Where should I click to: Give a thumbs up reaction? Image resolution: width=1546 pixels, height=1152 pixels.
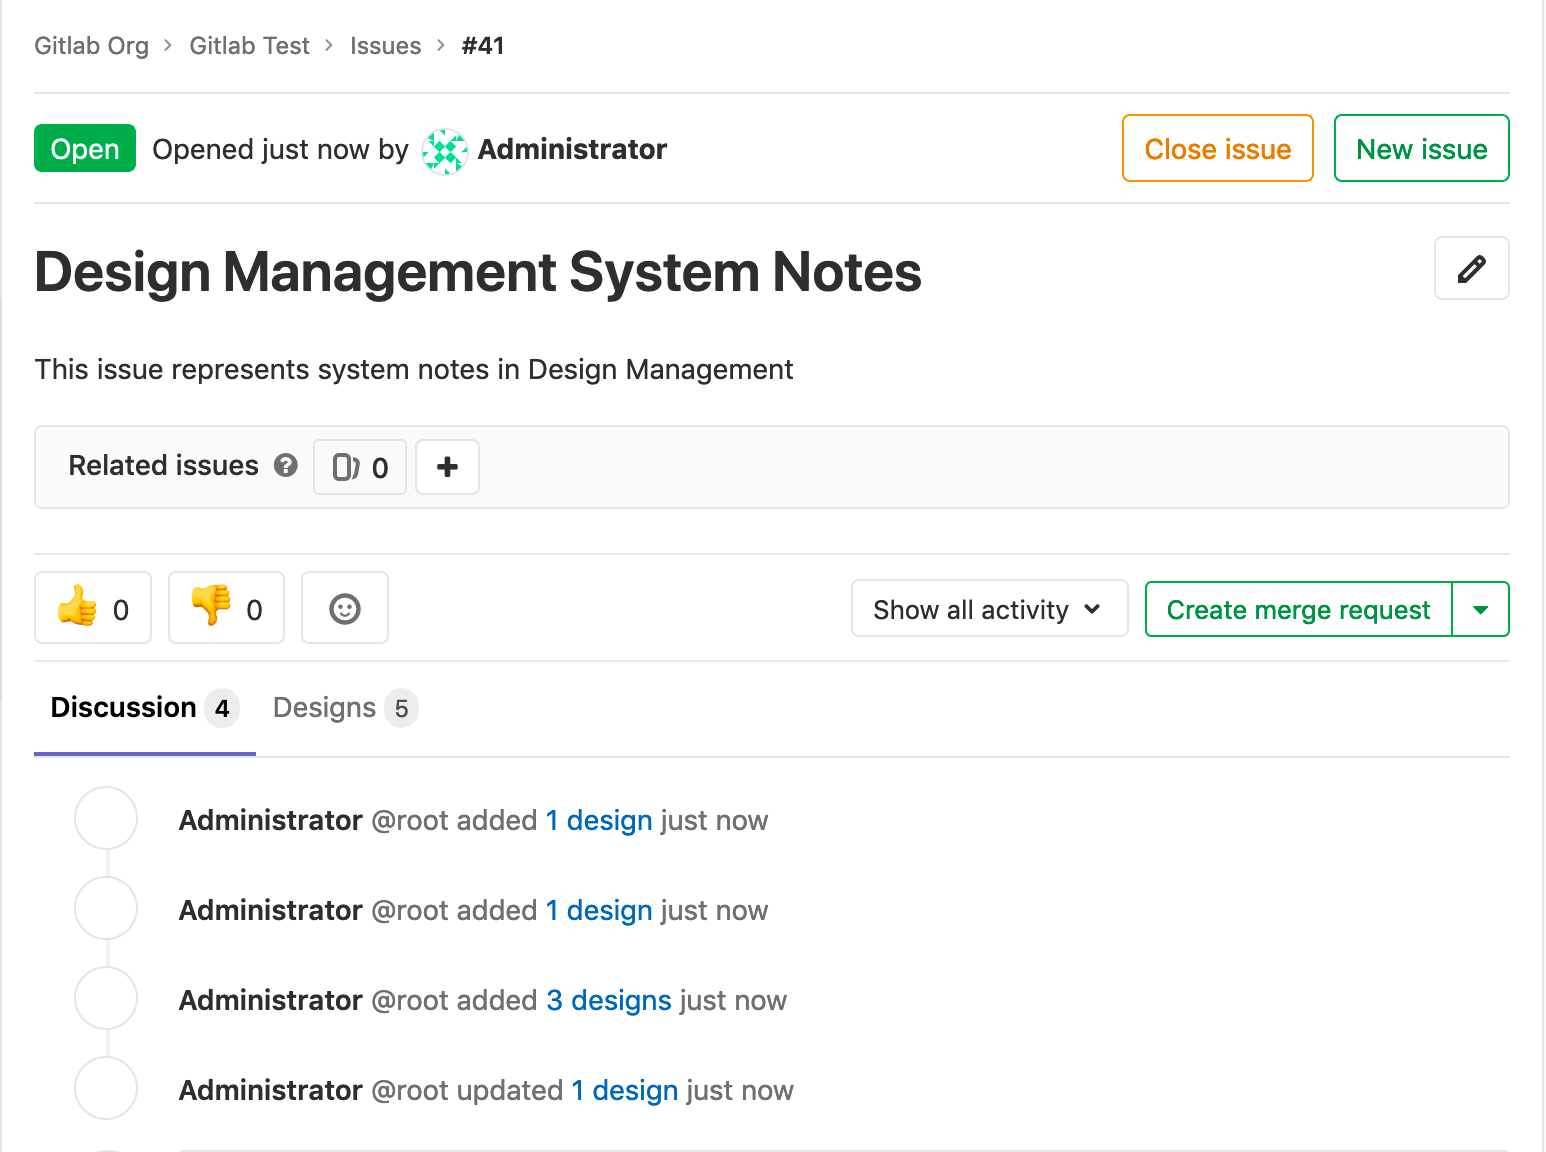(x=92, y=607)
